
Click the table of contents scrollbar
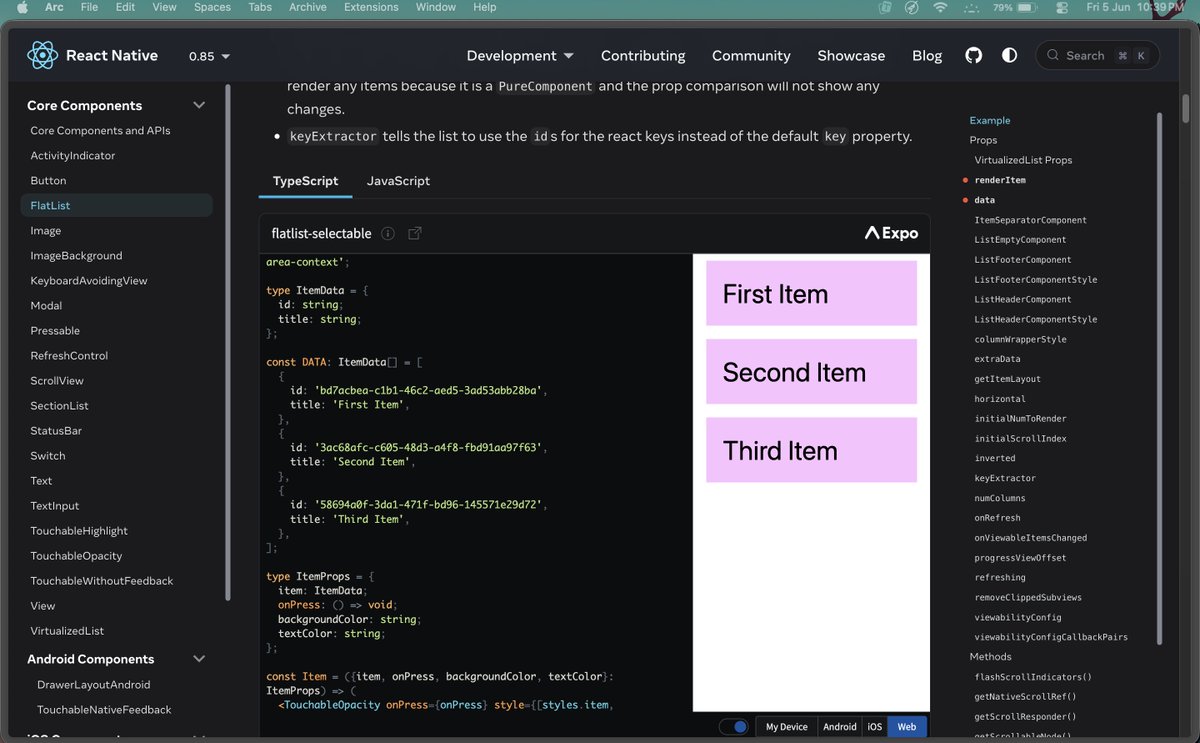point(1160,378)
